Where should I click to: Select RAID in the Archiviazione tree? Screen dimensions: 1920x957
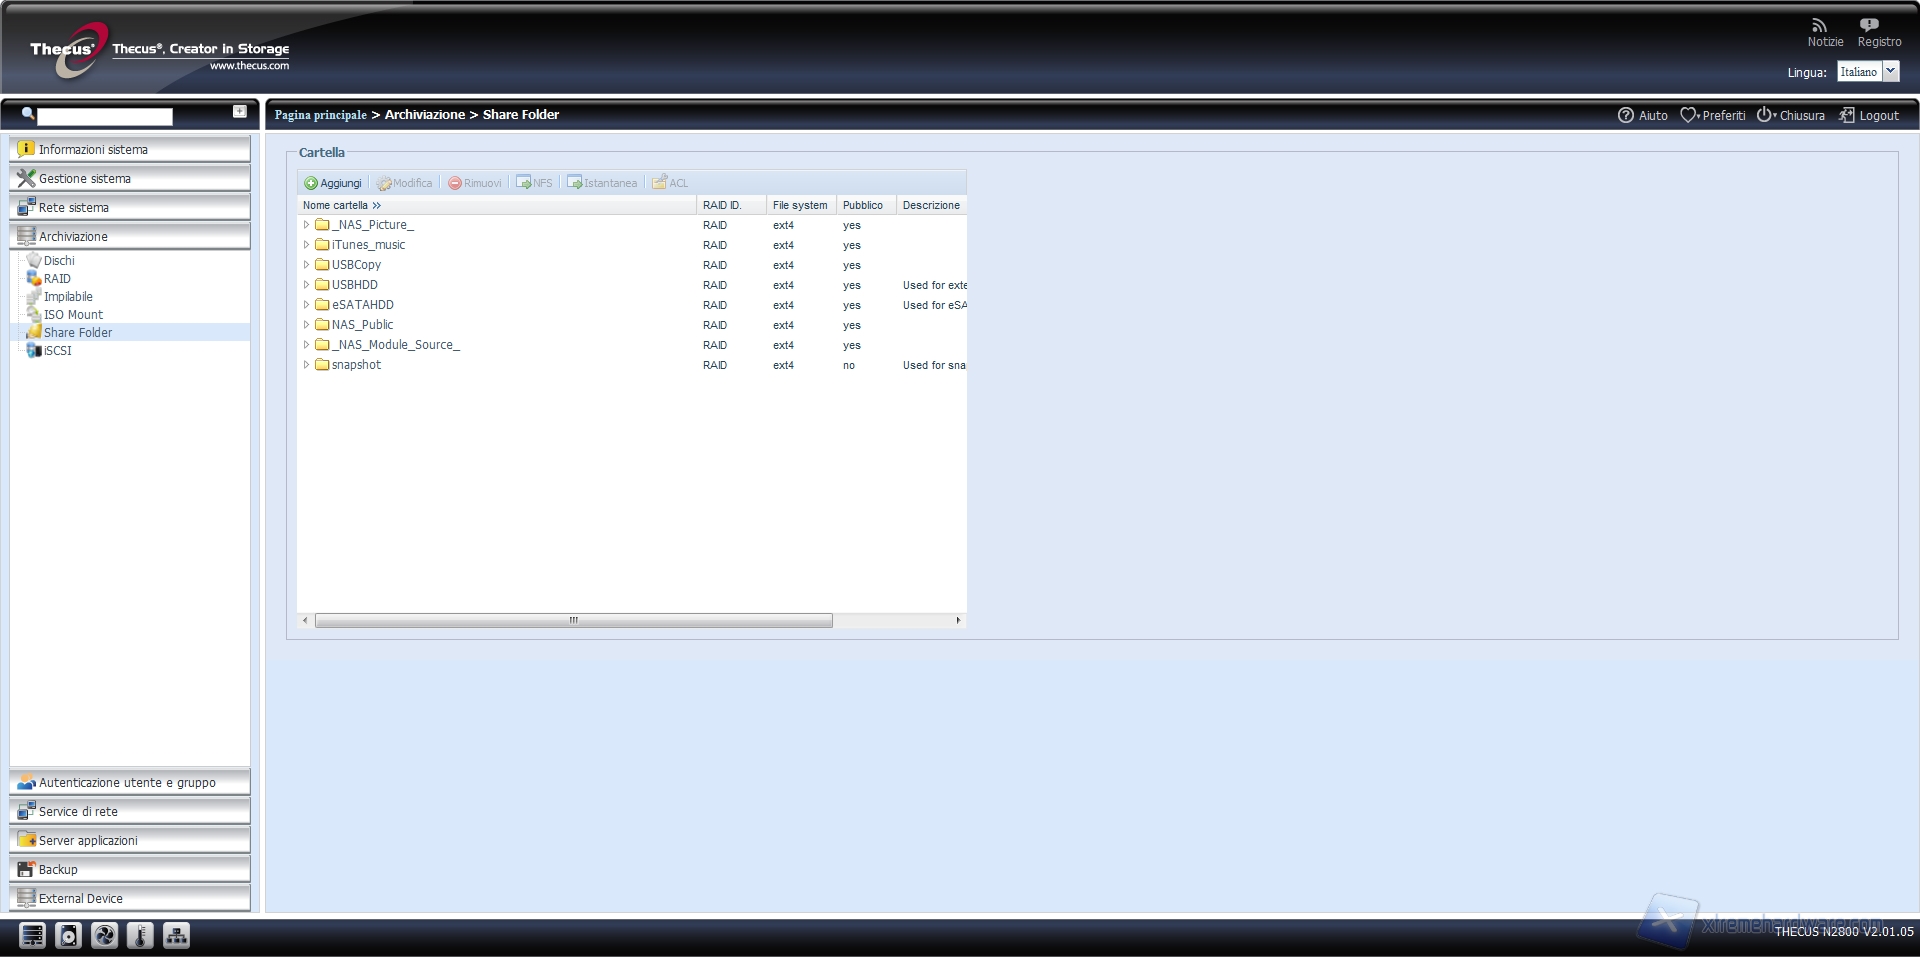point(57,279)
